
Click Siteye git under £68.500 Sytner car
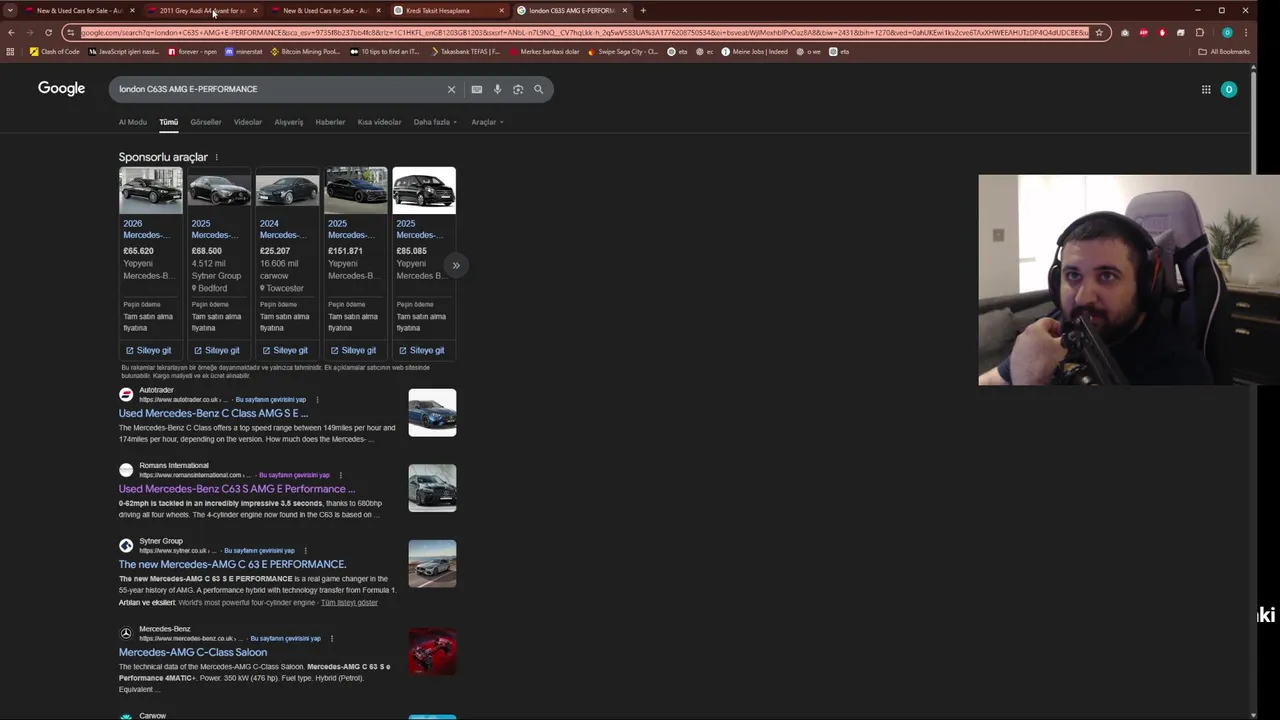click(x=217, y=350)
